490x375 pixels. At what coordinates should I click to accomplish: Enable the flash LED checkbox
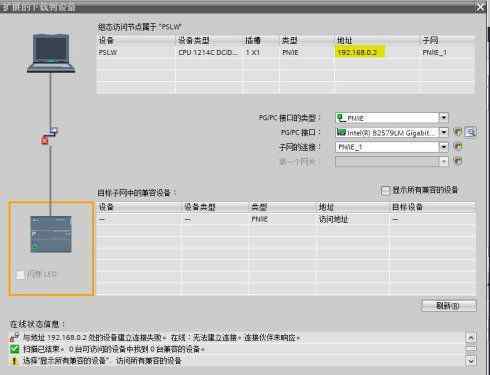coord(20,275)
